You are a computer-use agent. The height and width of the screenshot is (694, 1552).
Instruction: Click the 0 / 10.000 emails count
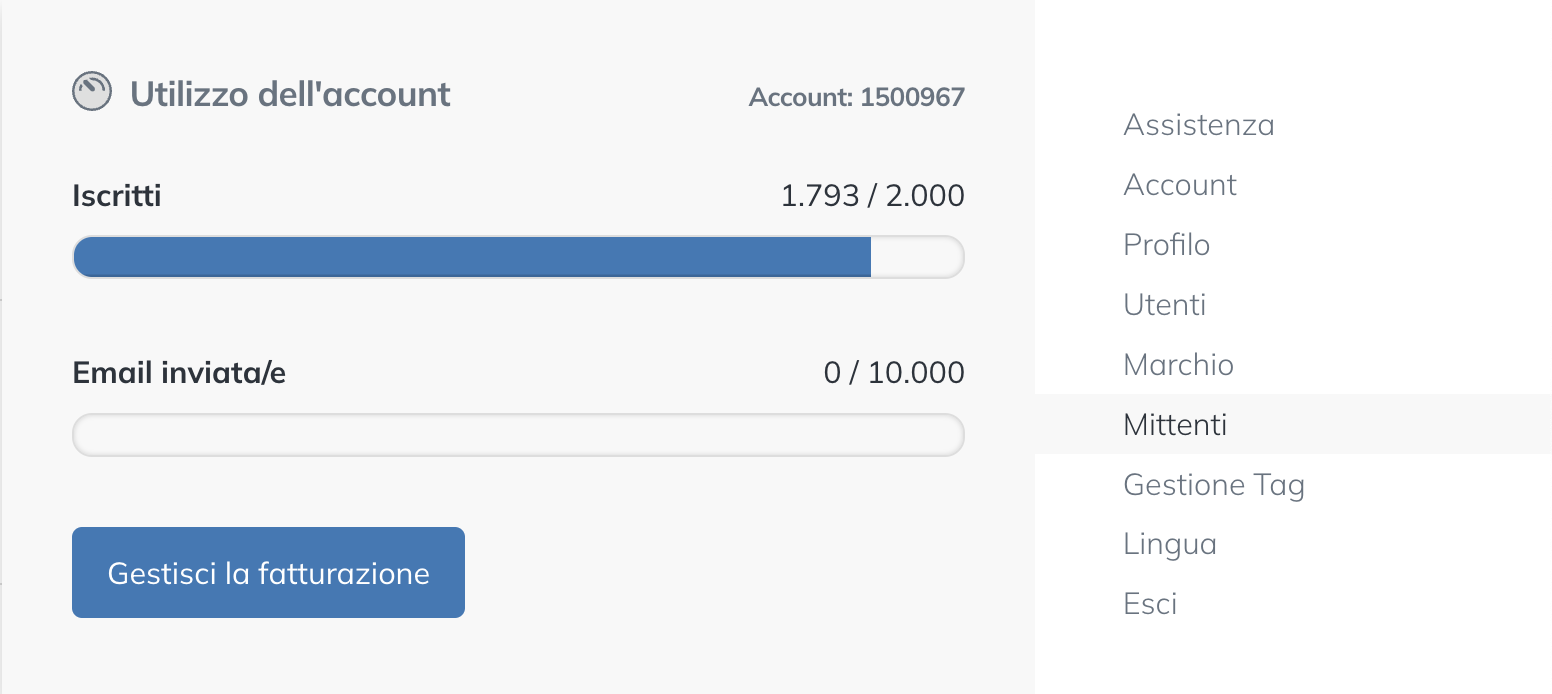coord(894,373)
